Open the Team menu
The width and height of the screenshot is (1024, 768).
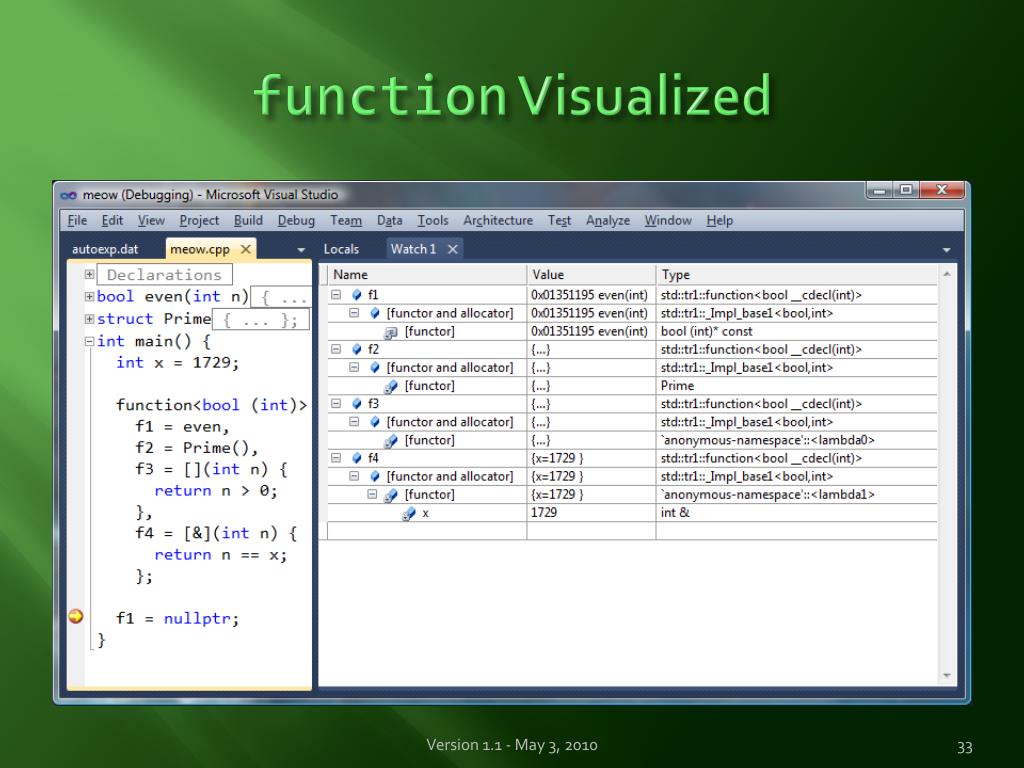(x=345, y=221)
